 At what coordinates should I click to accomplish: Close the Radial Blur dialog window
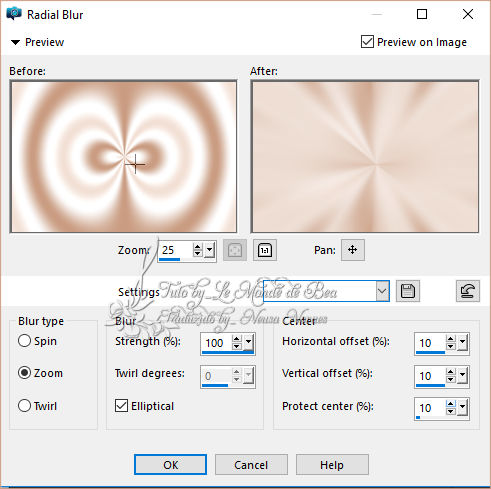[x=468, y=14]
